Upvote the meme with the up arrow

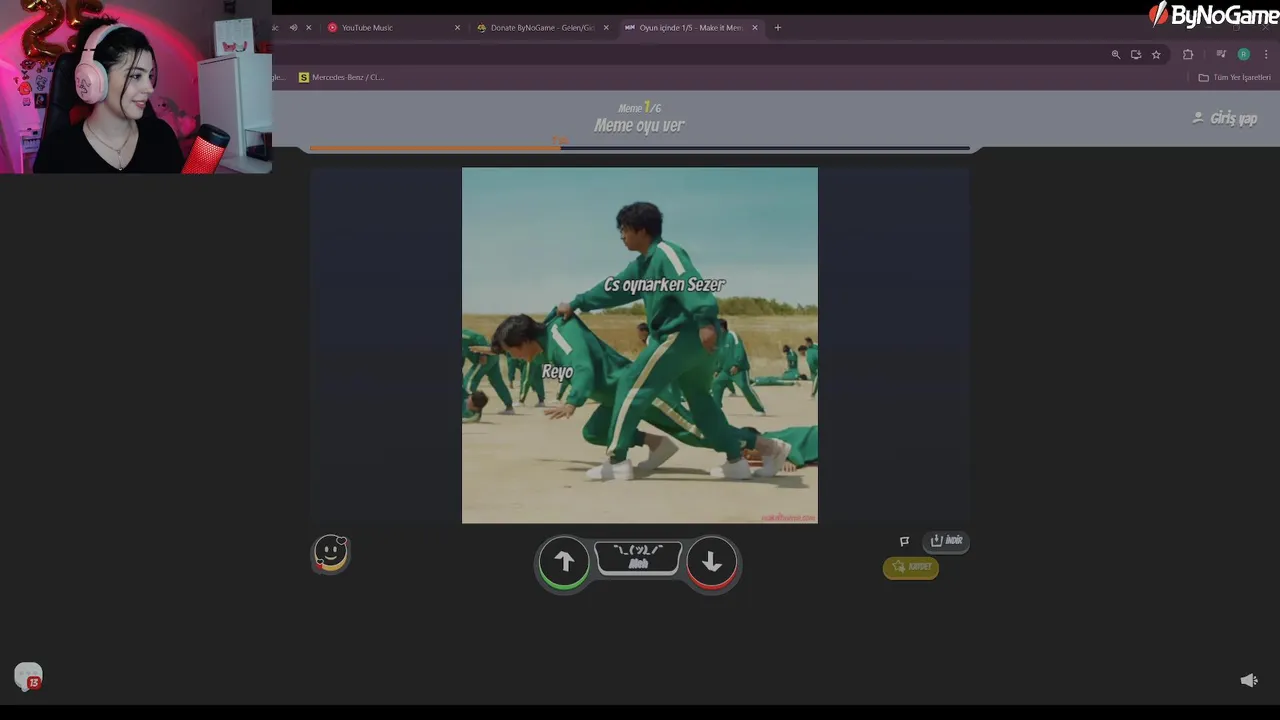(x=564, y=563)
